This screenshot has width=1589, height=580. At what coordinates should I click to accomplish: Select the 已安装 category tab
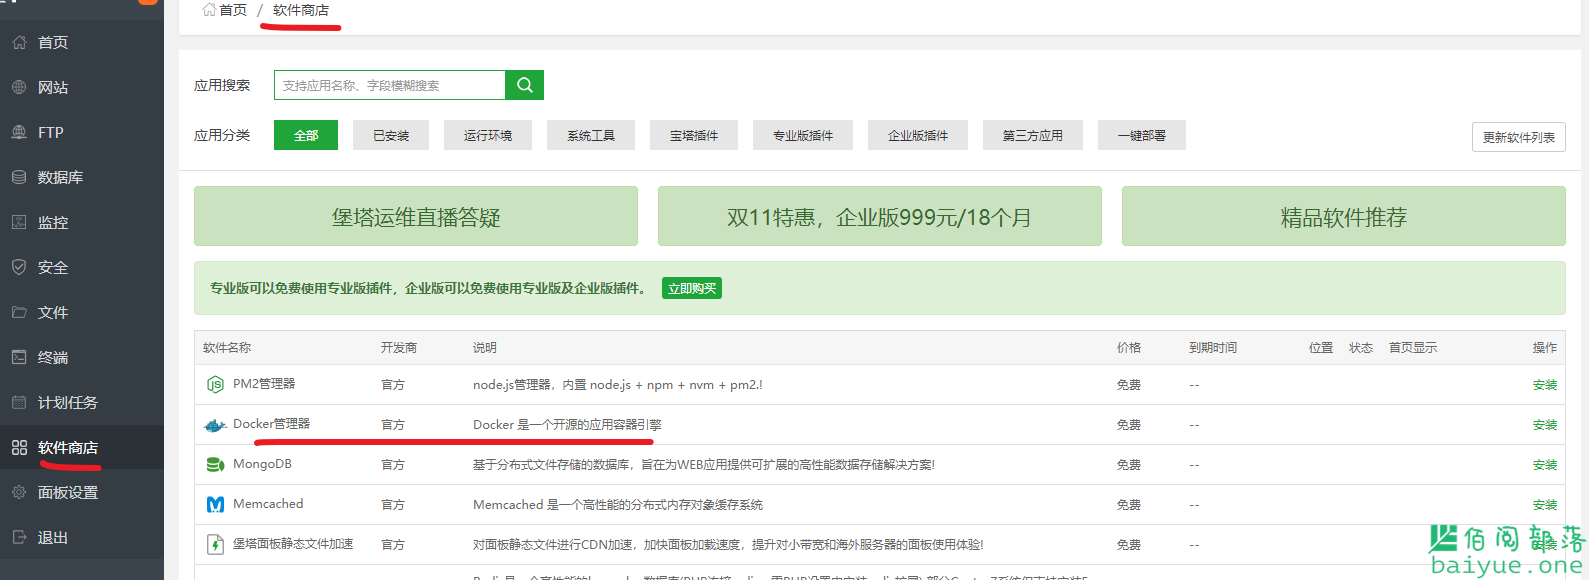(x=391, y=136)
